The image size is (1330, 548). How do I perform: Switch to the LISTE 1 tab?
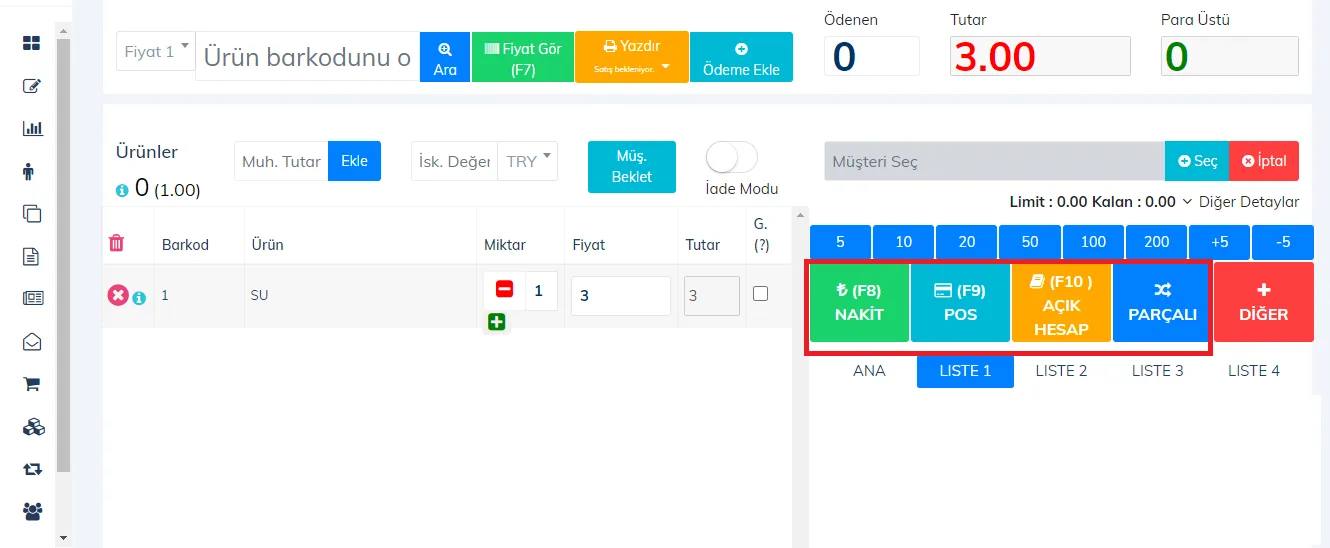tap(965, 370)
